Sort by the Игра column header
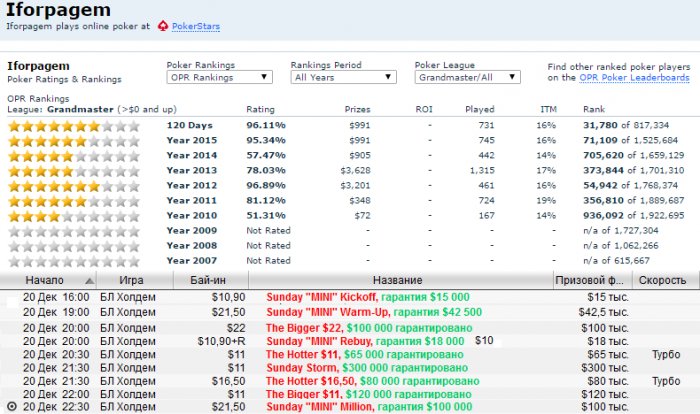The width and height of the screenshot is (700, 414). (135, 280)
